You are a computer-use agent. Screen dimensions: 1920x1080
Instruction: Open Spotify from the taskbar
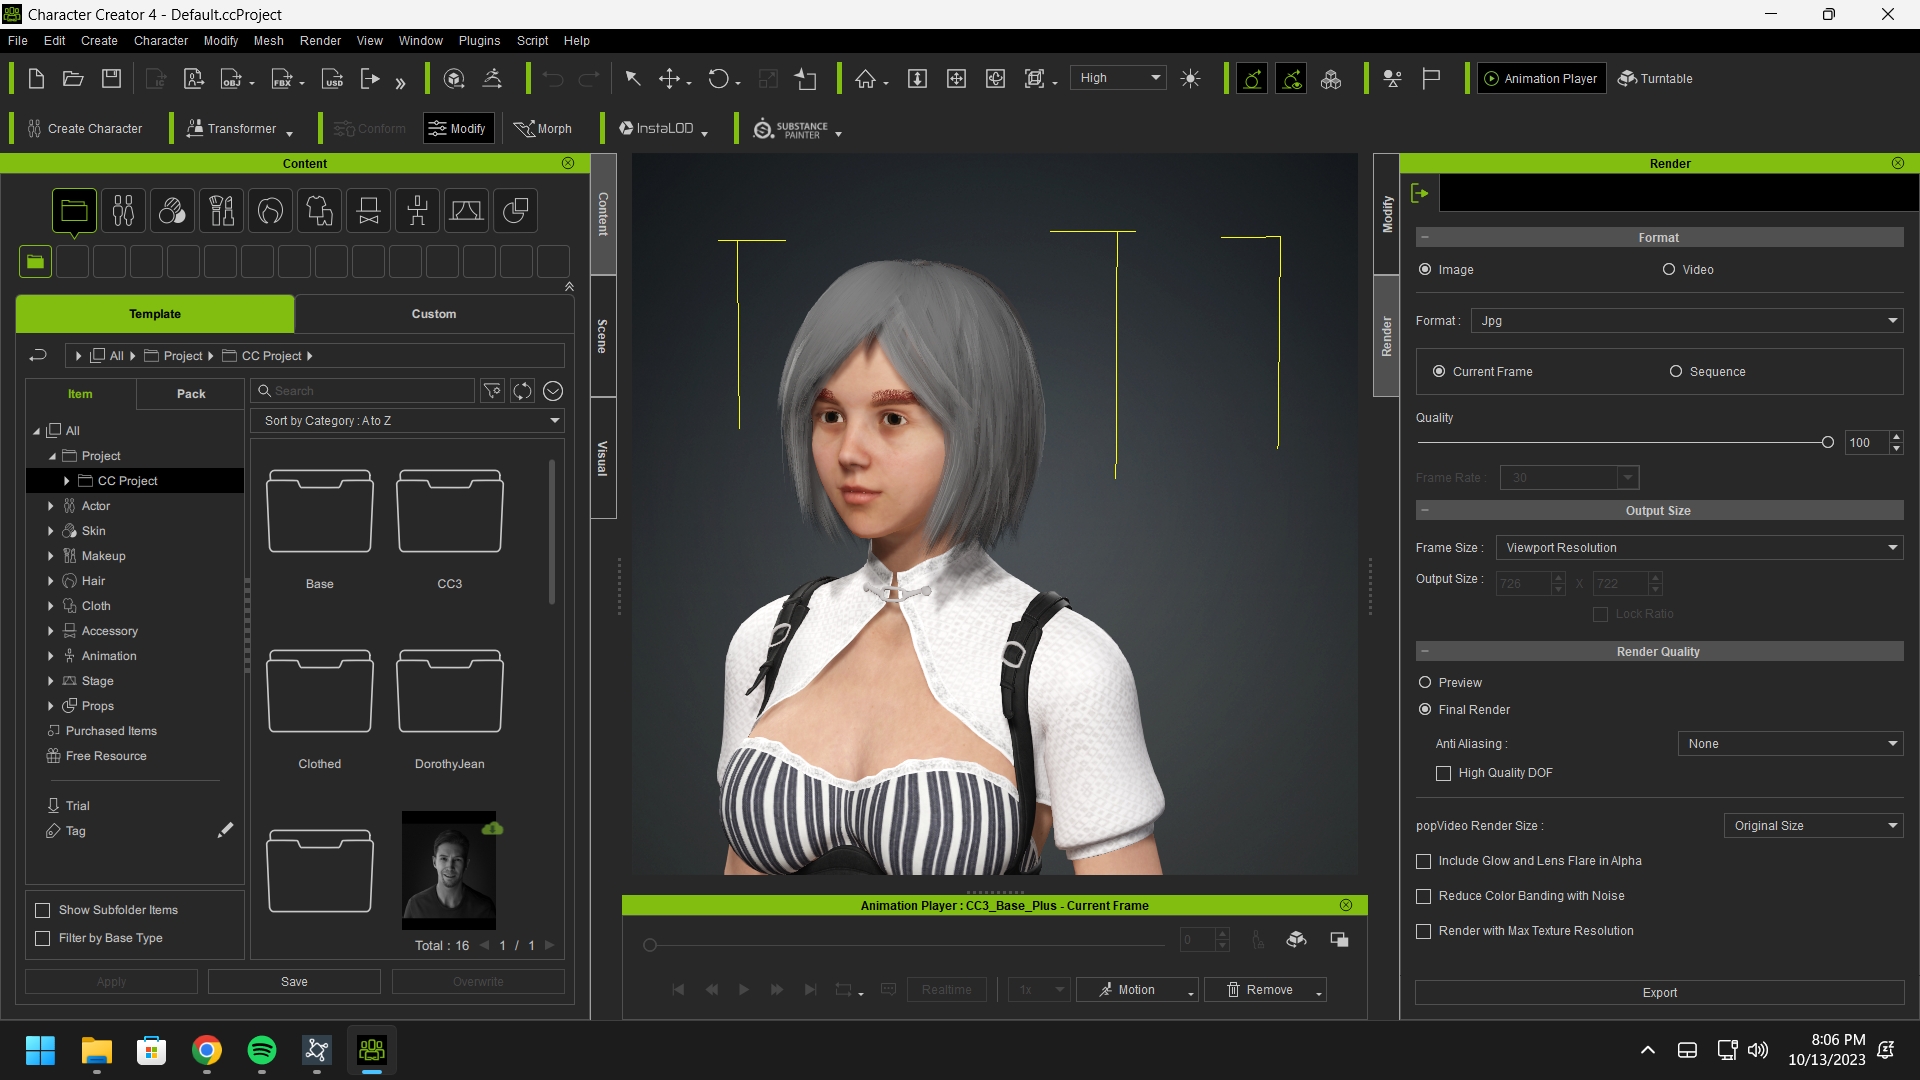click(262, 1050)
